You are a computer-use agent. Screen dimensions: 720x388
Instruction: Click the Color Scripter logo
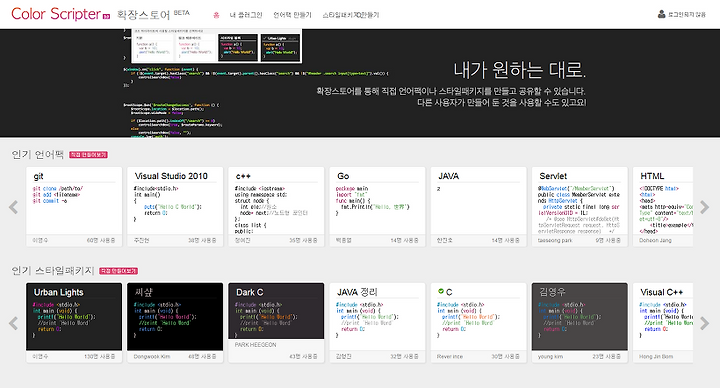tap(61, 14)
